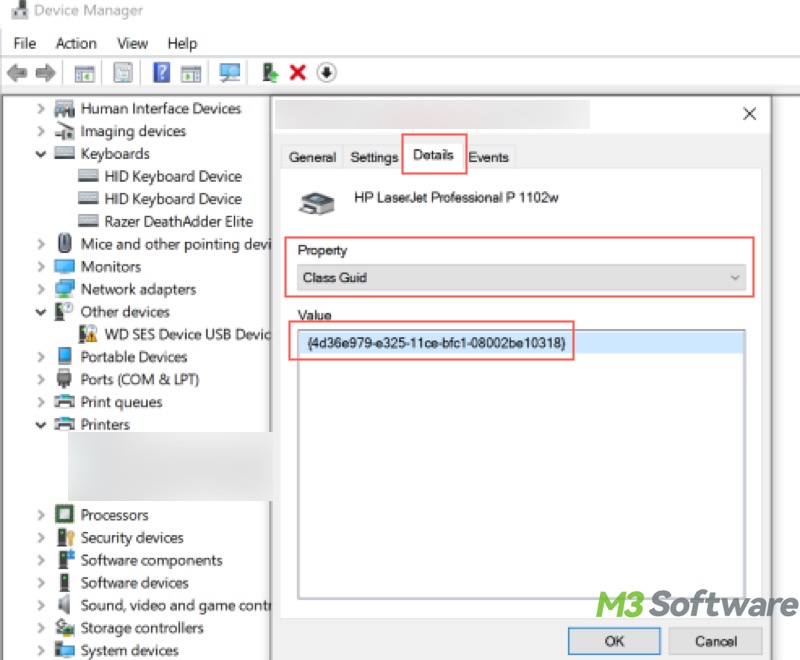
Task: Expand the Portable Devices node
Action: [x=41, y=357]
